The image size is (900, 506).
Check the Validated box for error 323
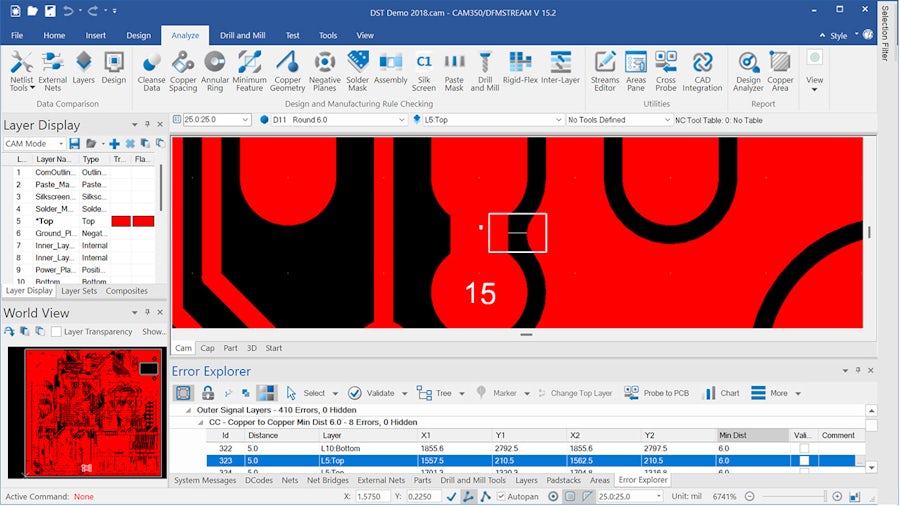(804, 461)
